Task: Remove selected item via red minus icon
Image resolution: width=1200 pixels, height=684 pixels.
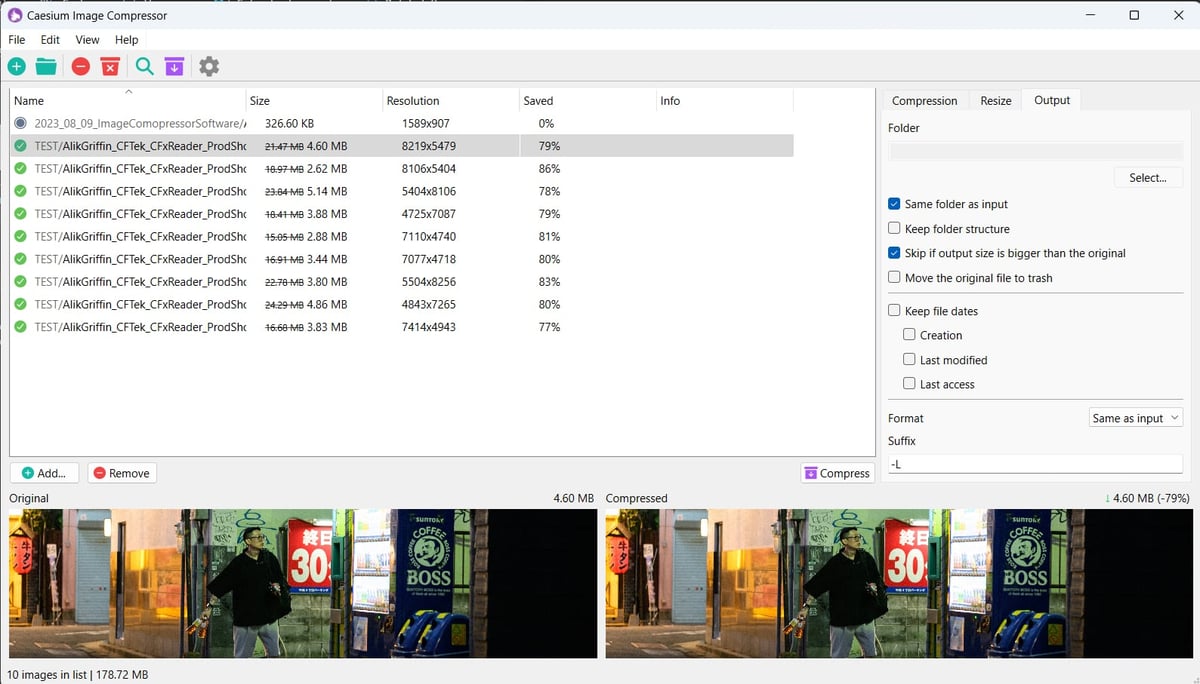Action: (x=80, y=66)
